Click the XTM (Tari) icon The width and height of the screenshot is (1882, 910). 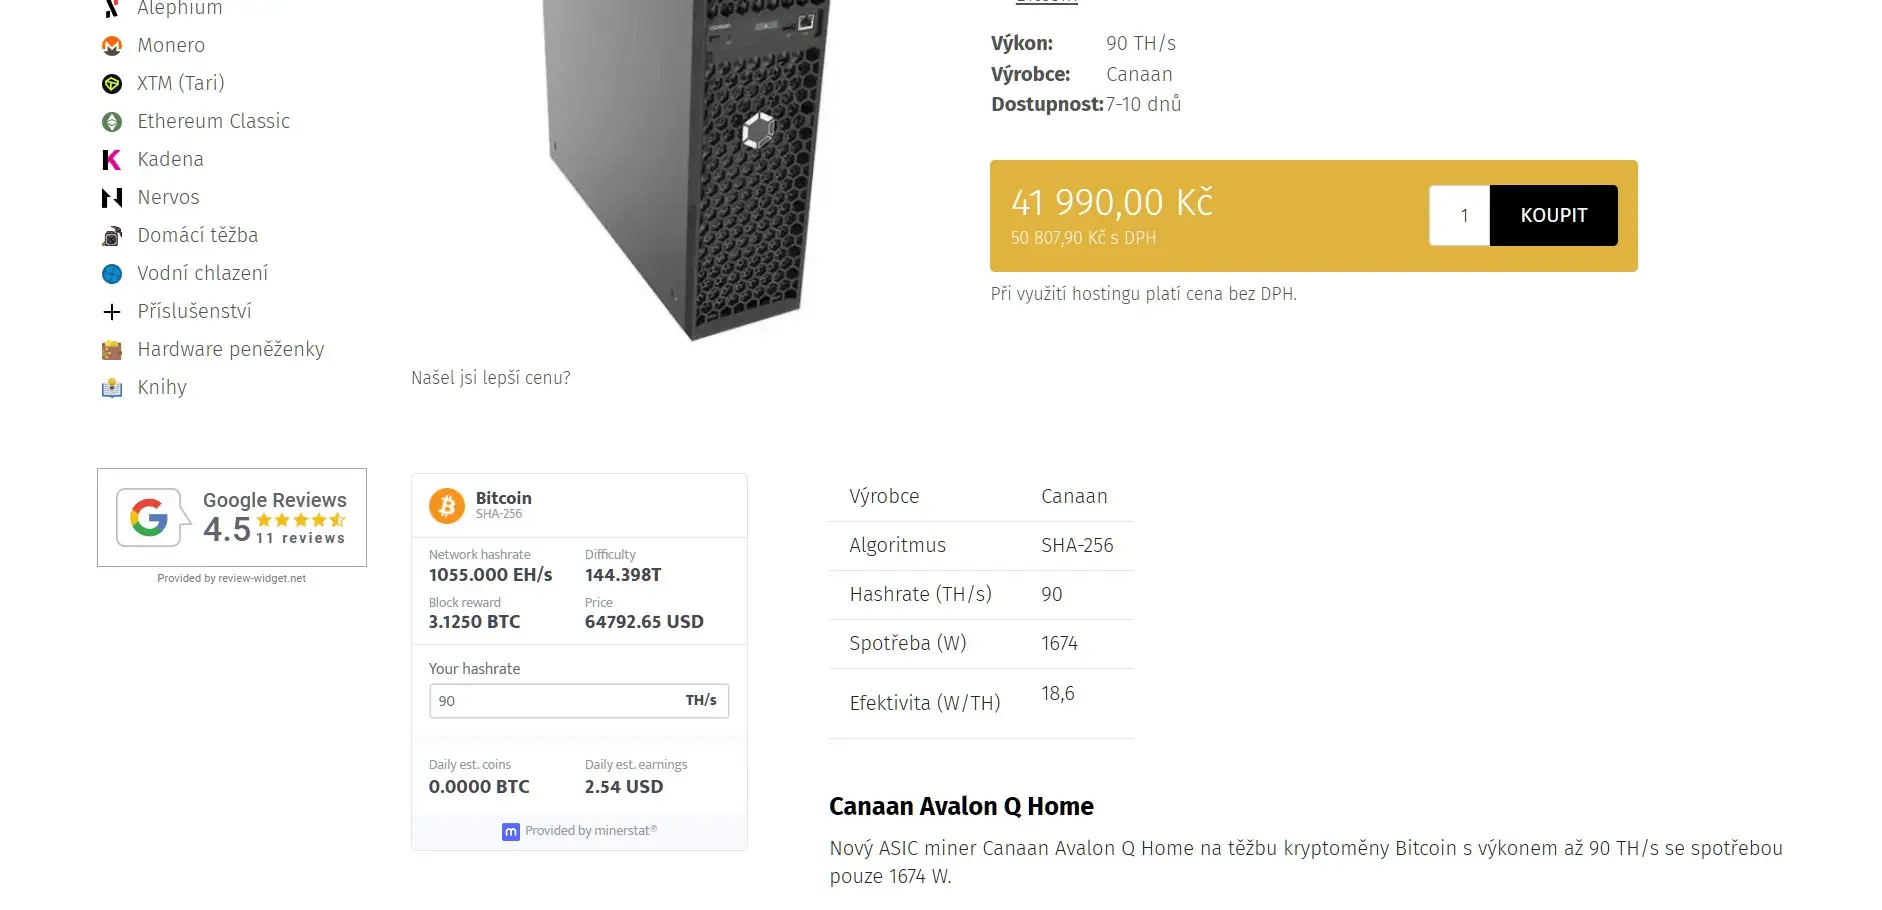112,84
